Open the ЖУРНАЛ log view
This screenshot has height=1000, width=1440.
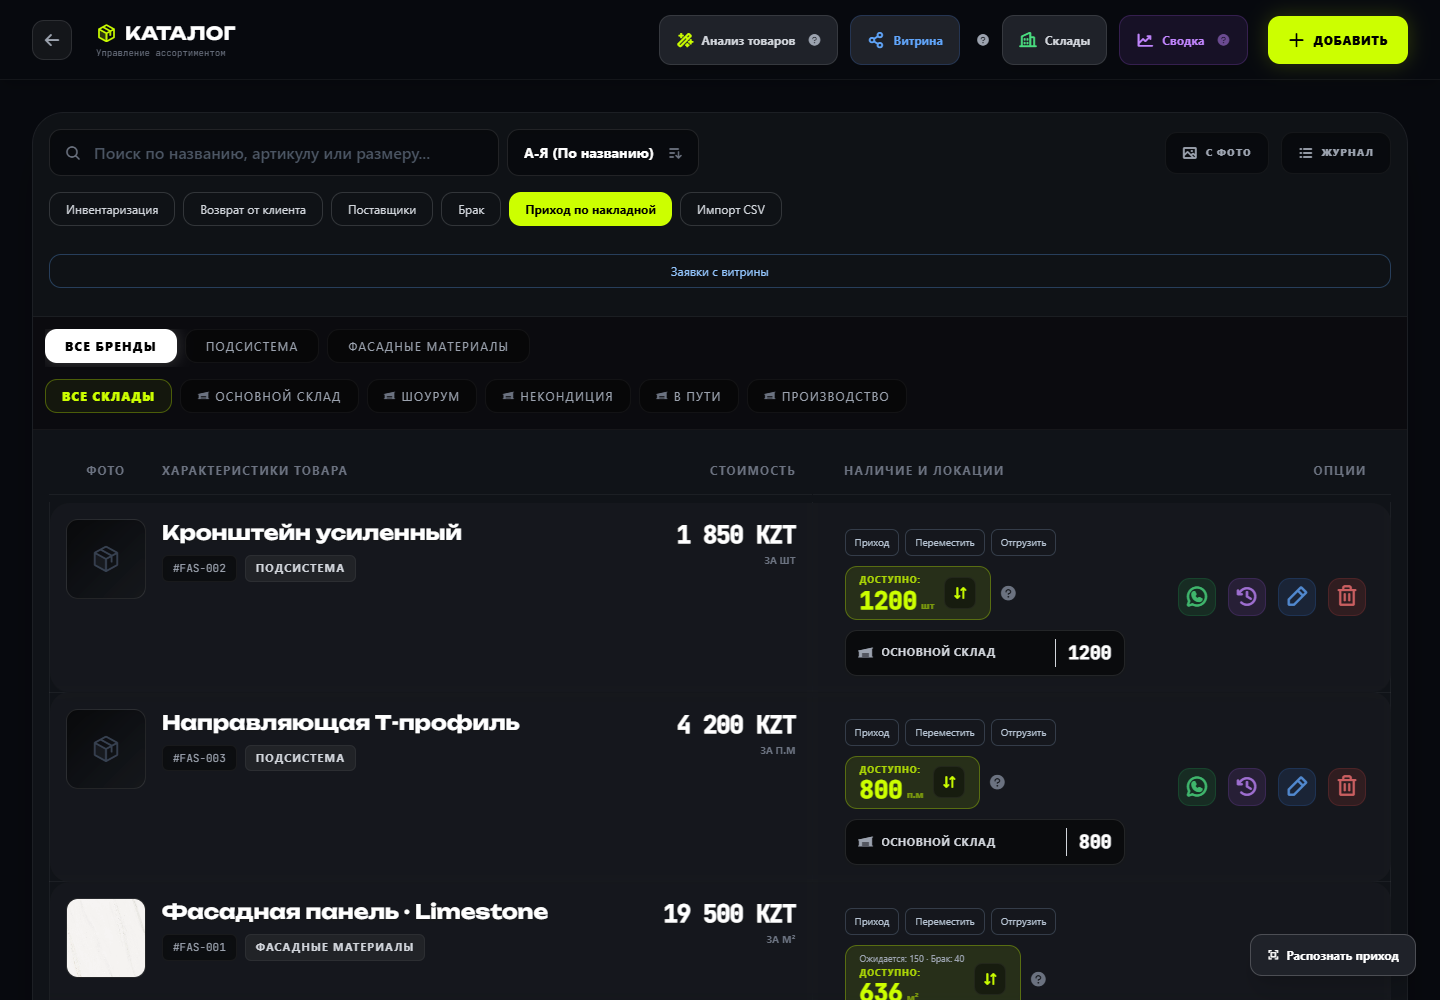(x=1336, y=153)
